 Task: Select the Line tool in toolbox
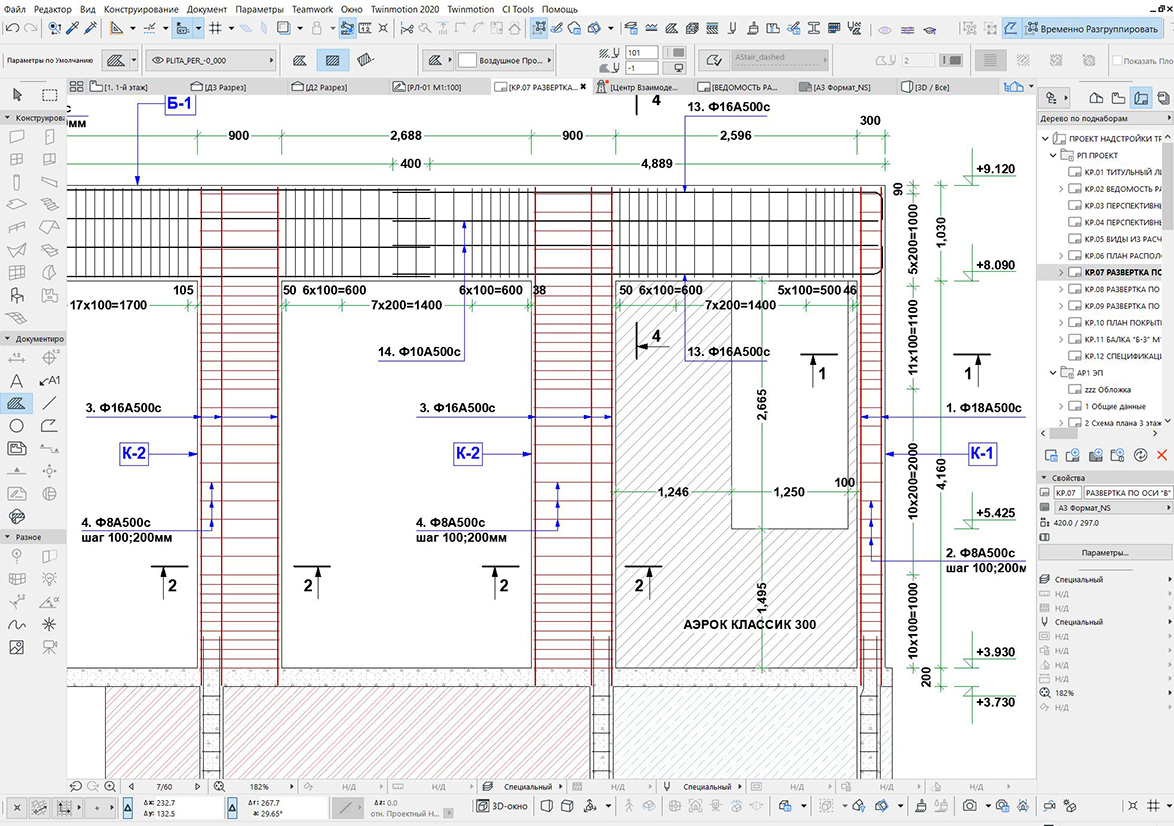coord(49,404)
